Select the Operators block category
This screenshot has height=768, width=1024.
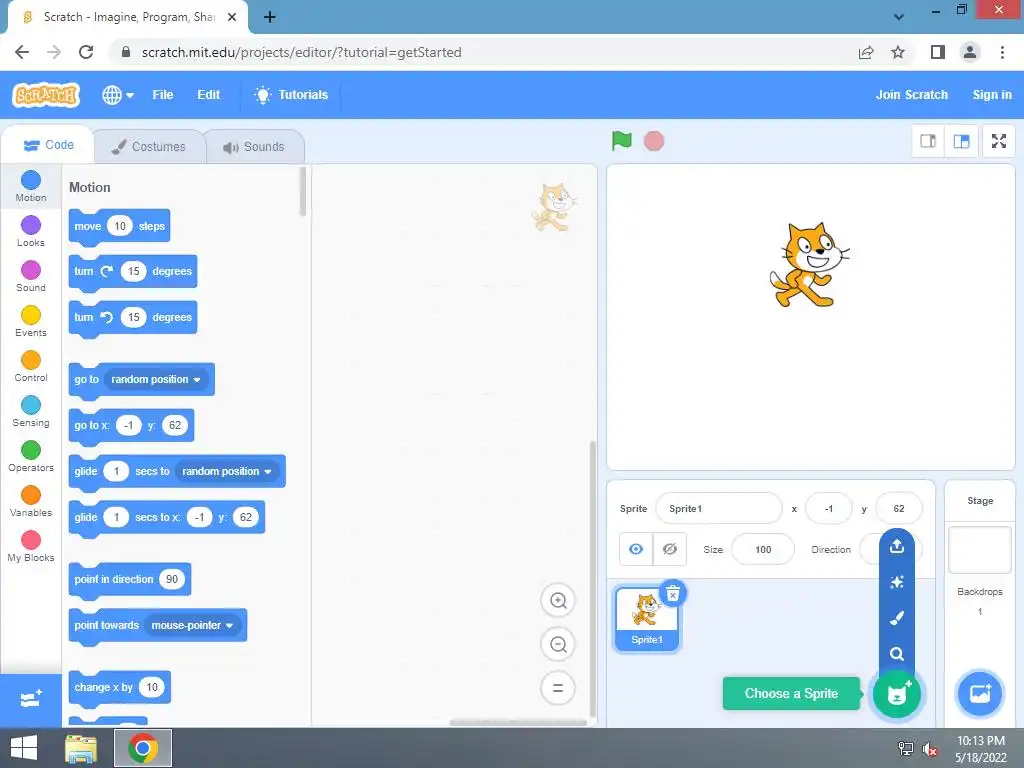31,457
